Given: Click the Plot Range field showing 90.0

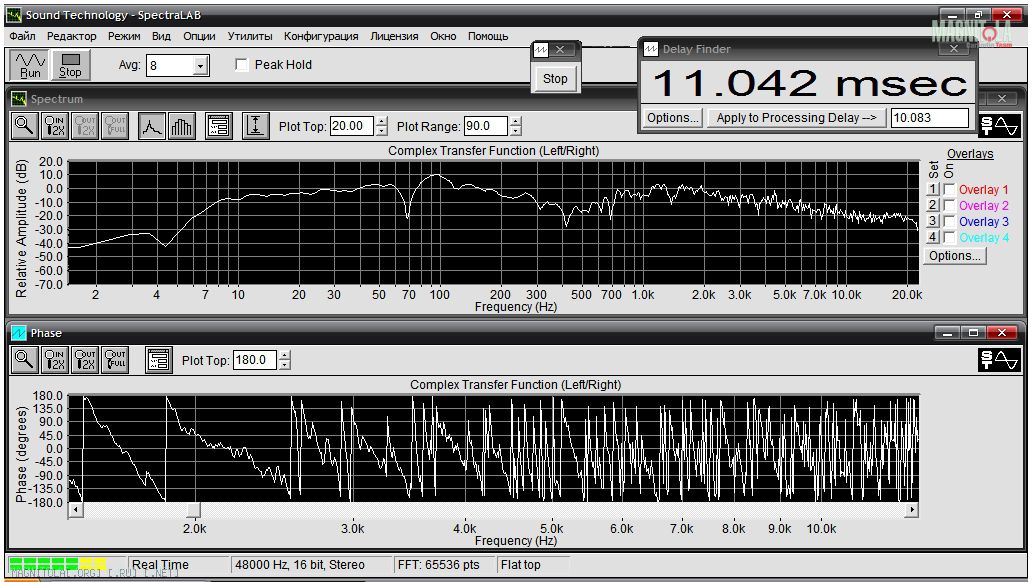Looking at the screenshot, I should click(486, 126).
